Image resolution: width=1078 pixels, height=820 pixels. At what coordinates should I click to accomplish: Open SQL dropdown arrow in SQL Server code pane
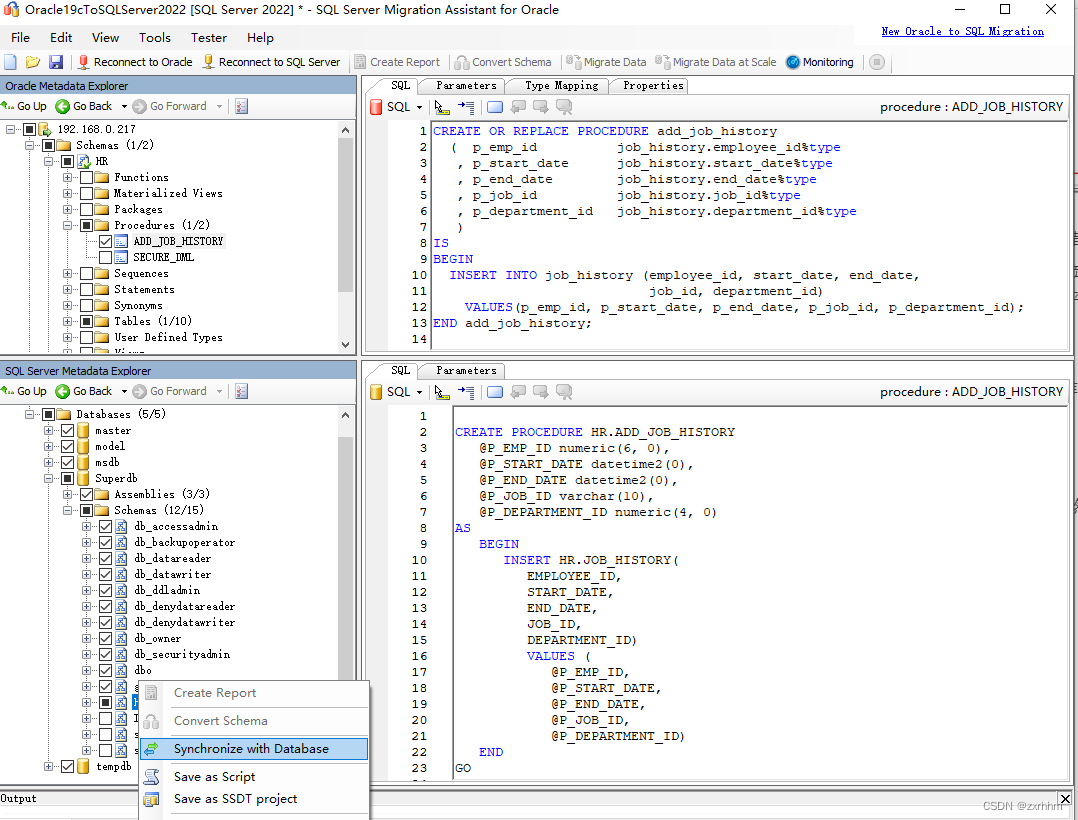419,392
